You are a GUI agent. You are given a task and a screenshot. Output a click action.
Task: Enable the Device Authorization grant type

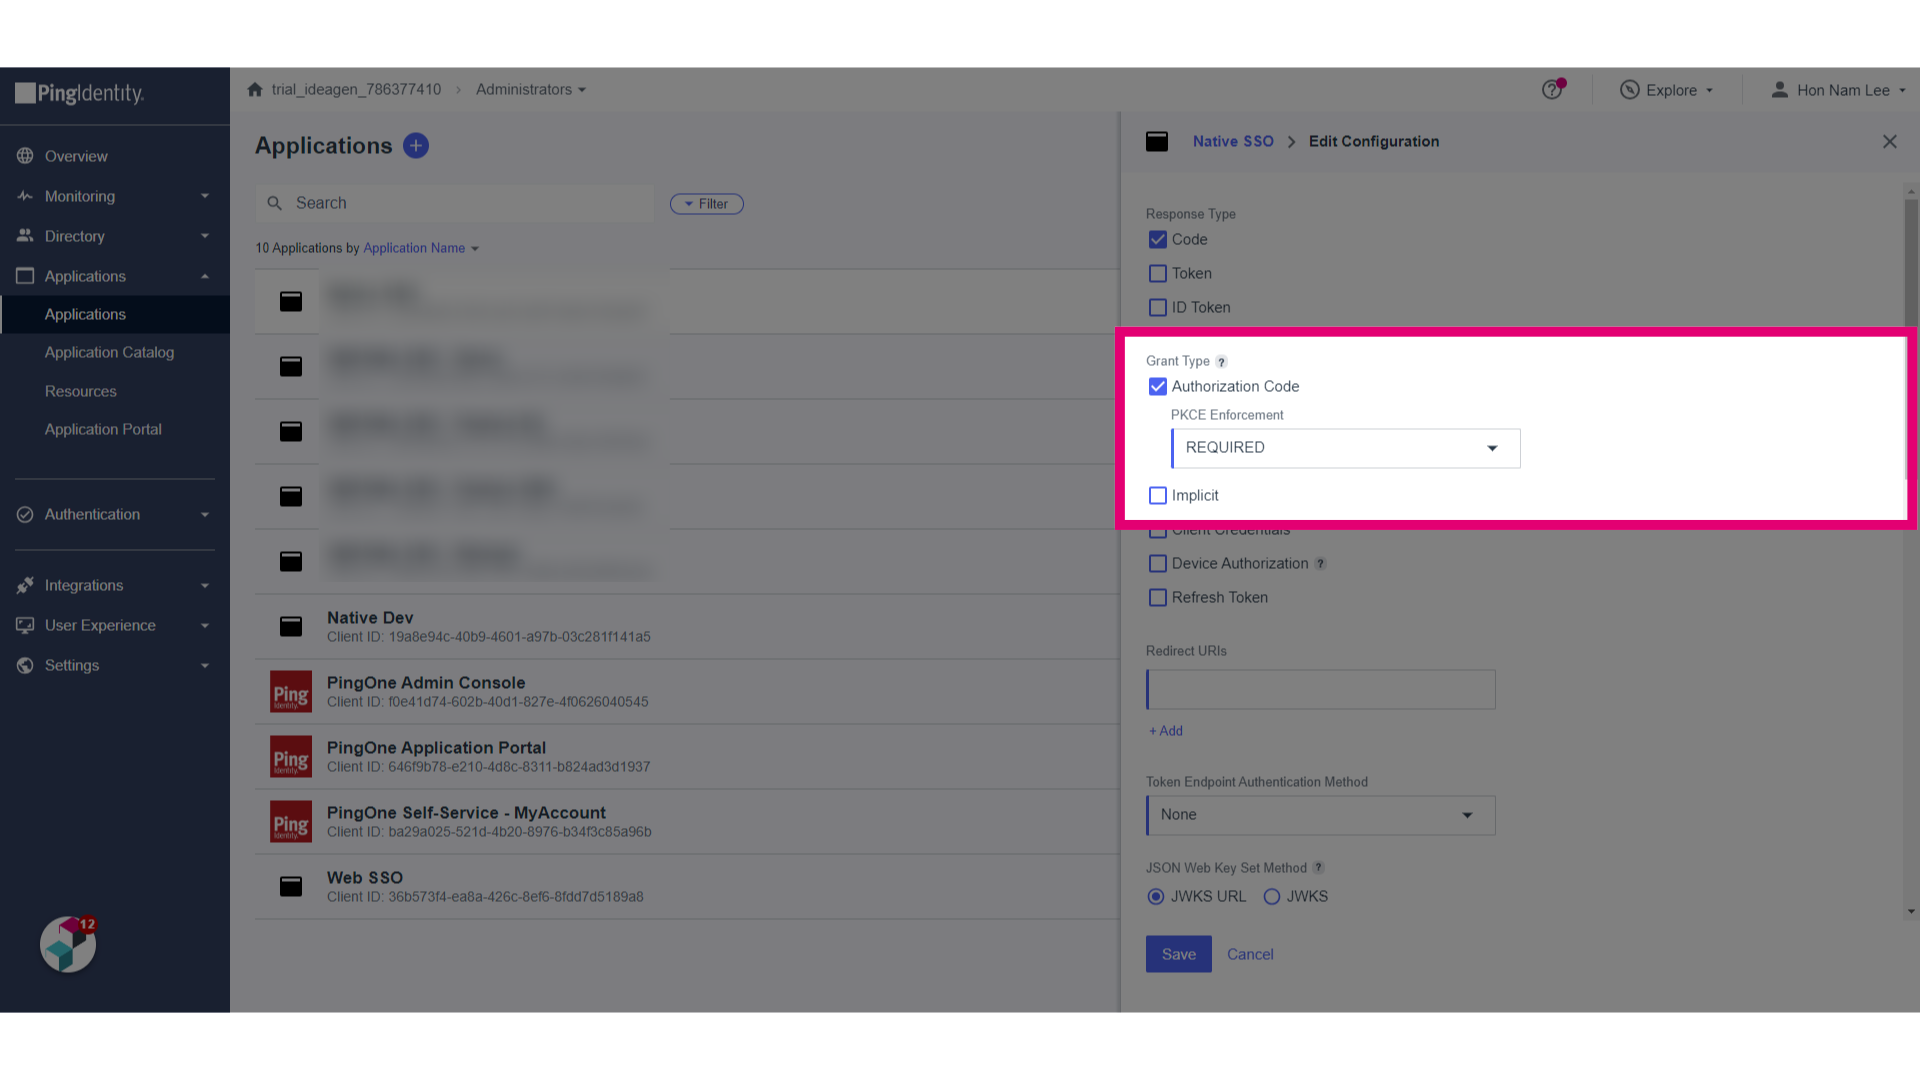1158,564
